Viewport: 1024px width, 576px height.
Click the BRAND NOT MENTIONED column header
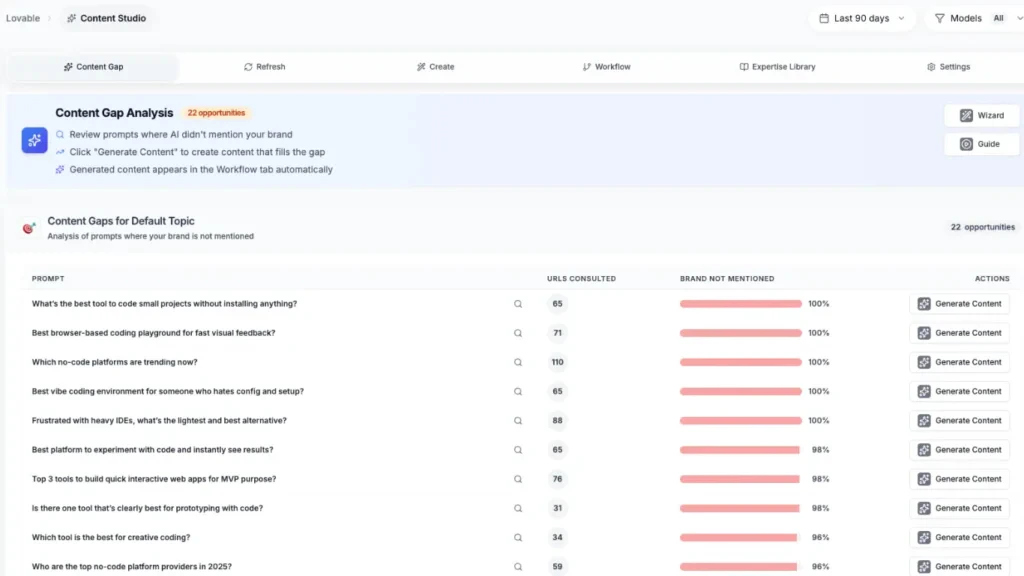pos(727,279)
